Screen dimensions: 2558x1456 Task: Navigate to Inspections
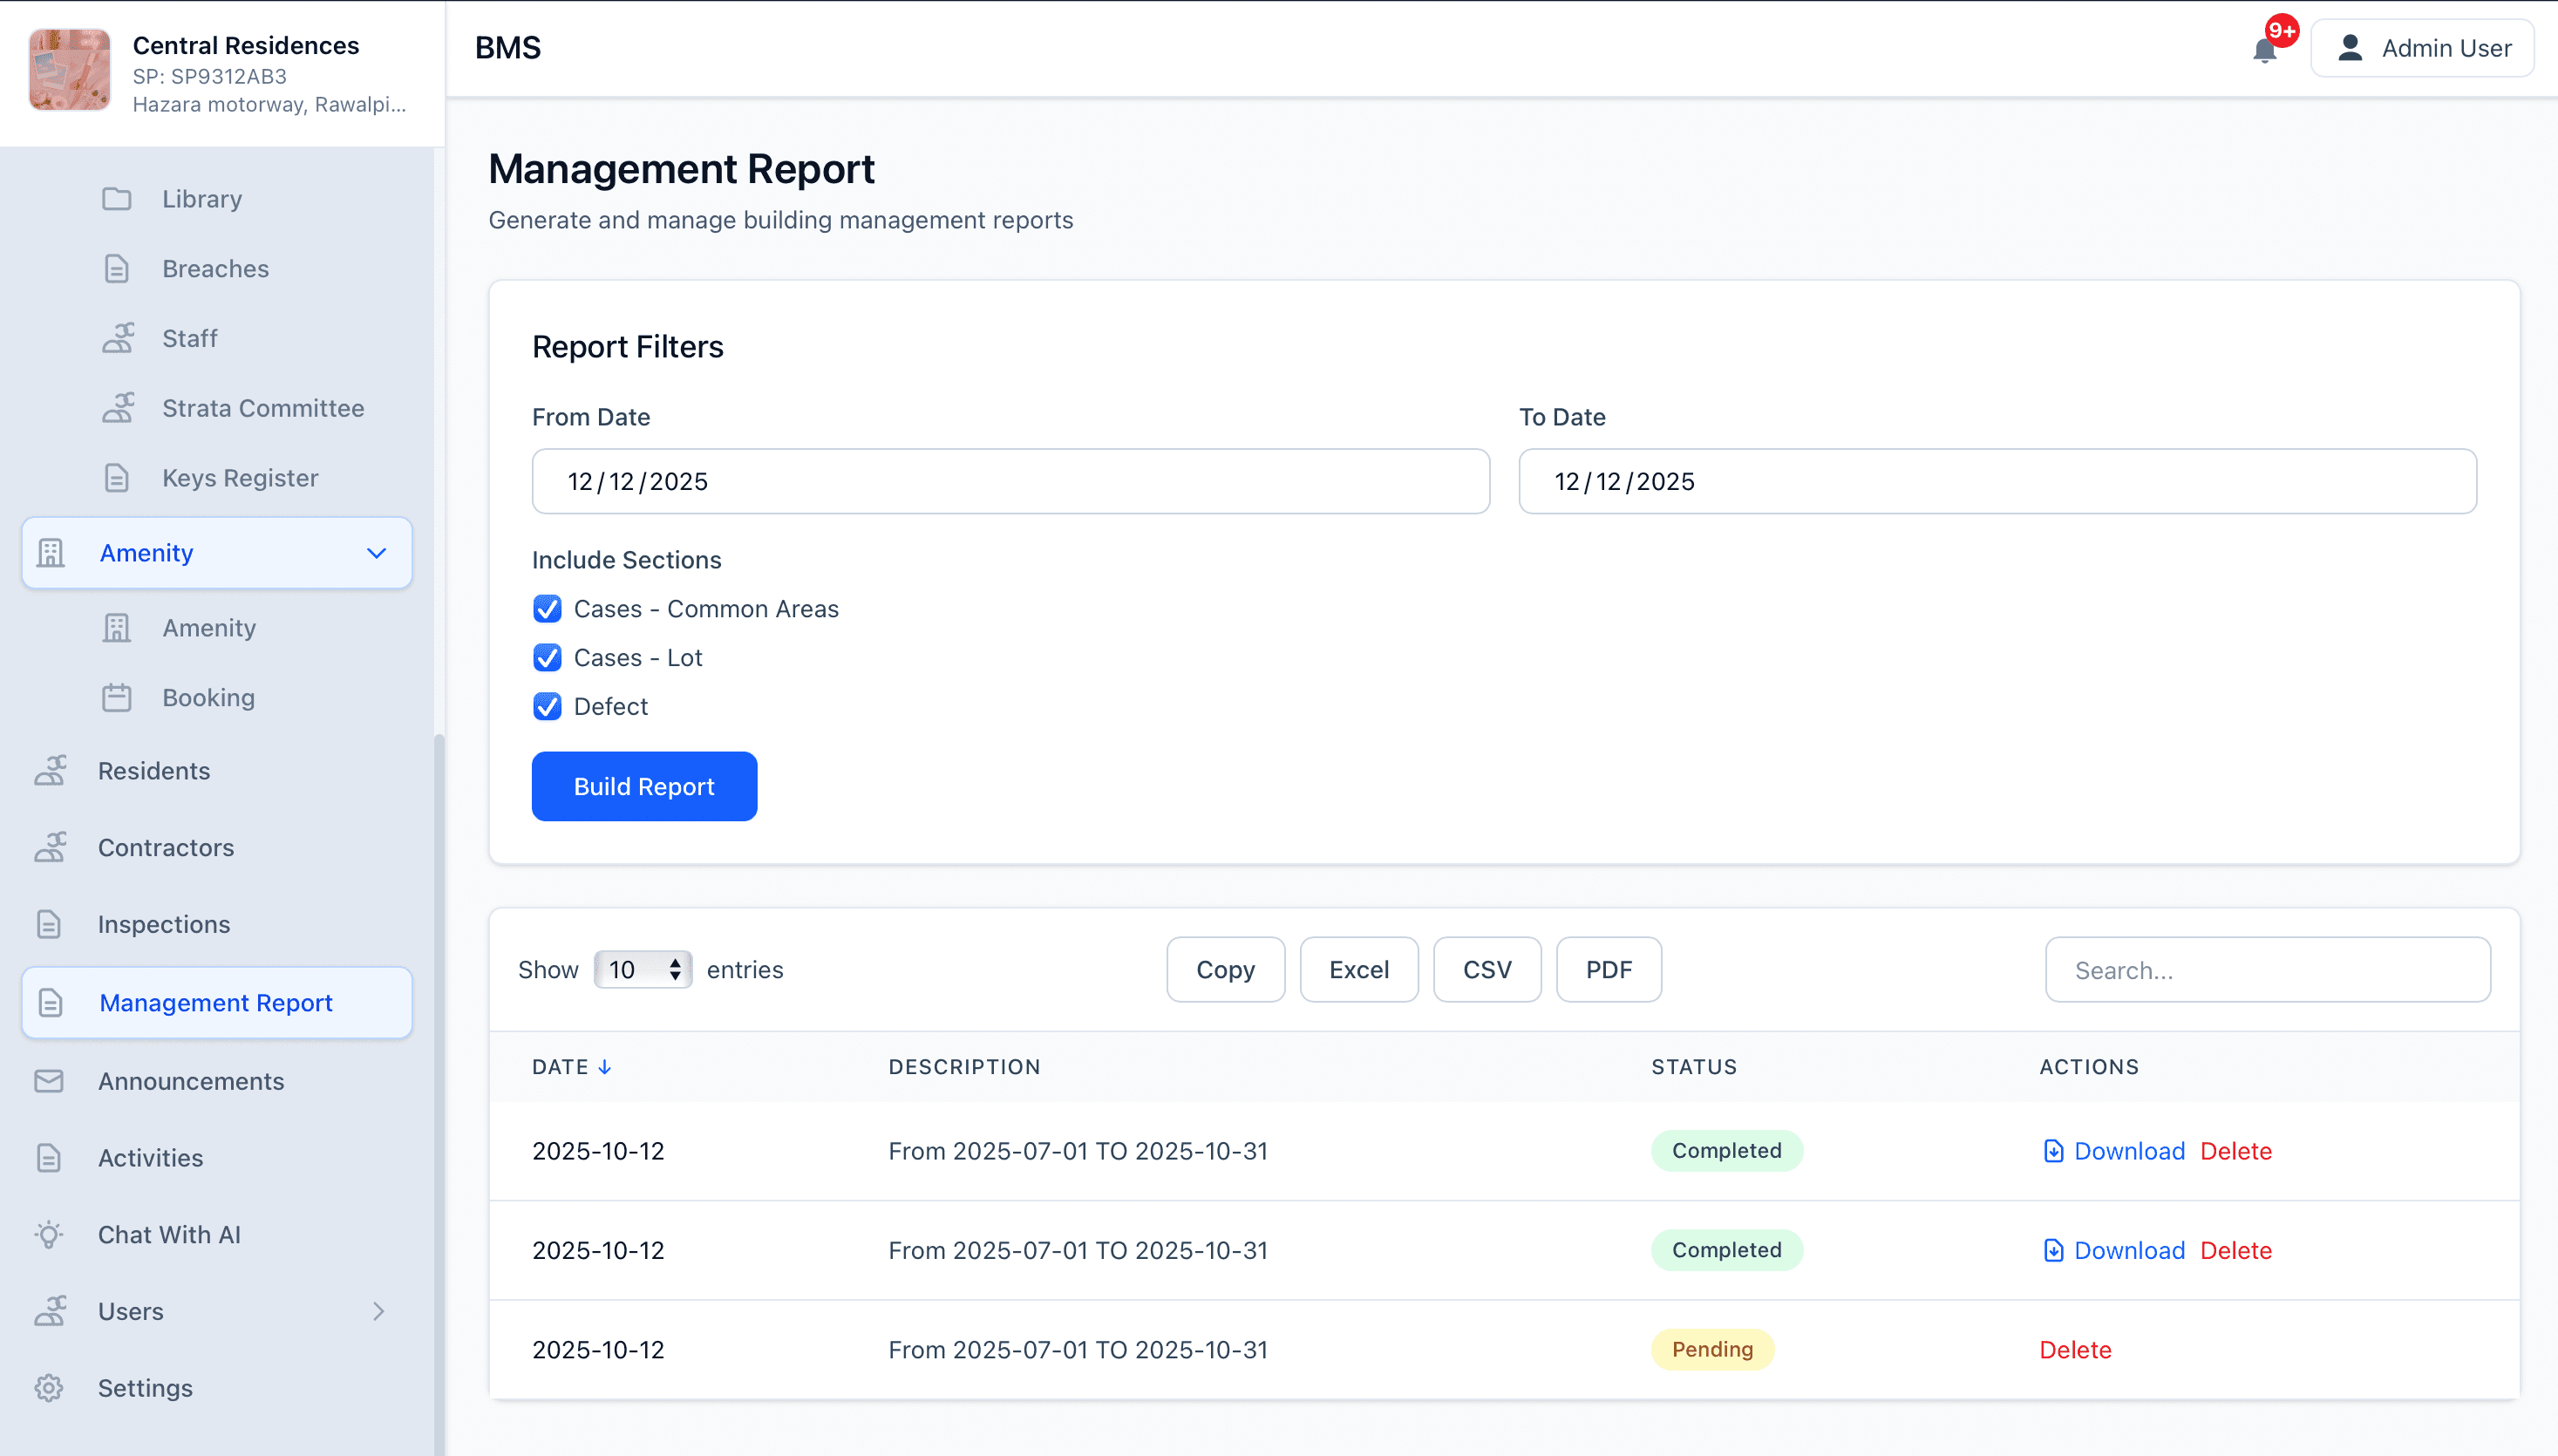coord(164,925)
